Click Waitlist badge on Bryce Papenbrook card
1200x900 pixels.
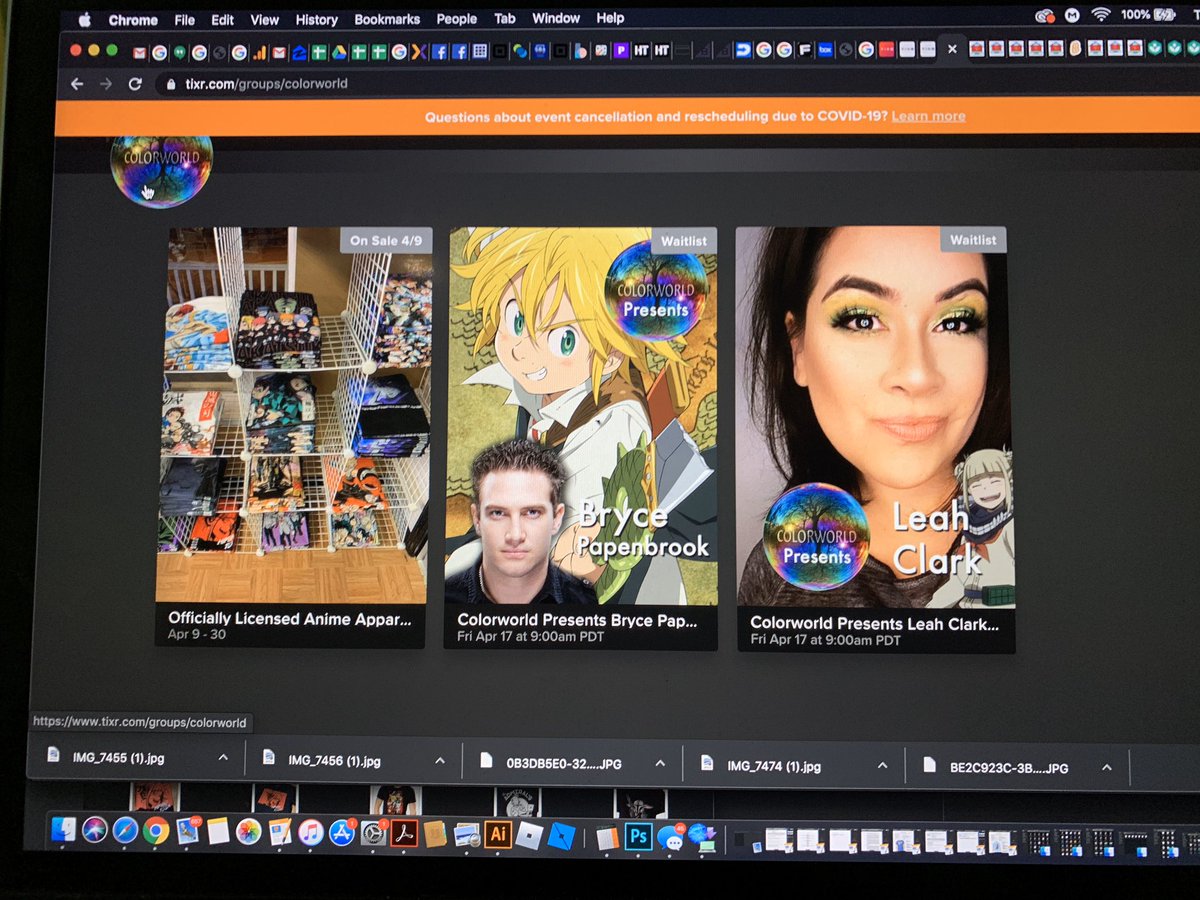tap(684, 241)
